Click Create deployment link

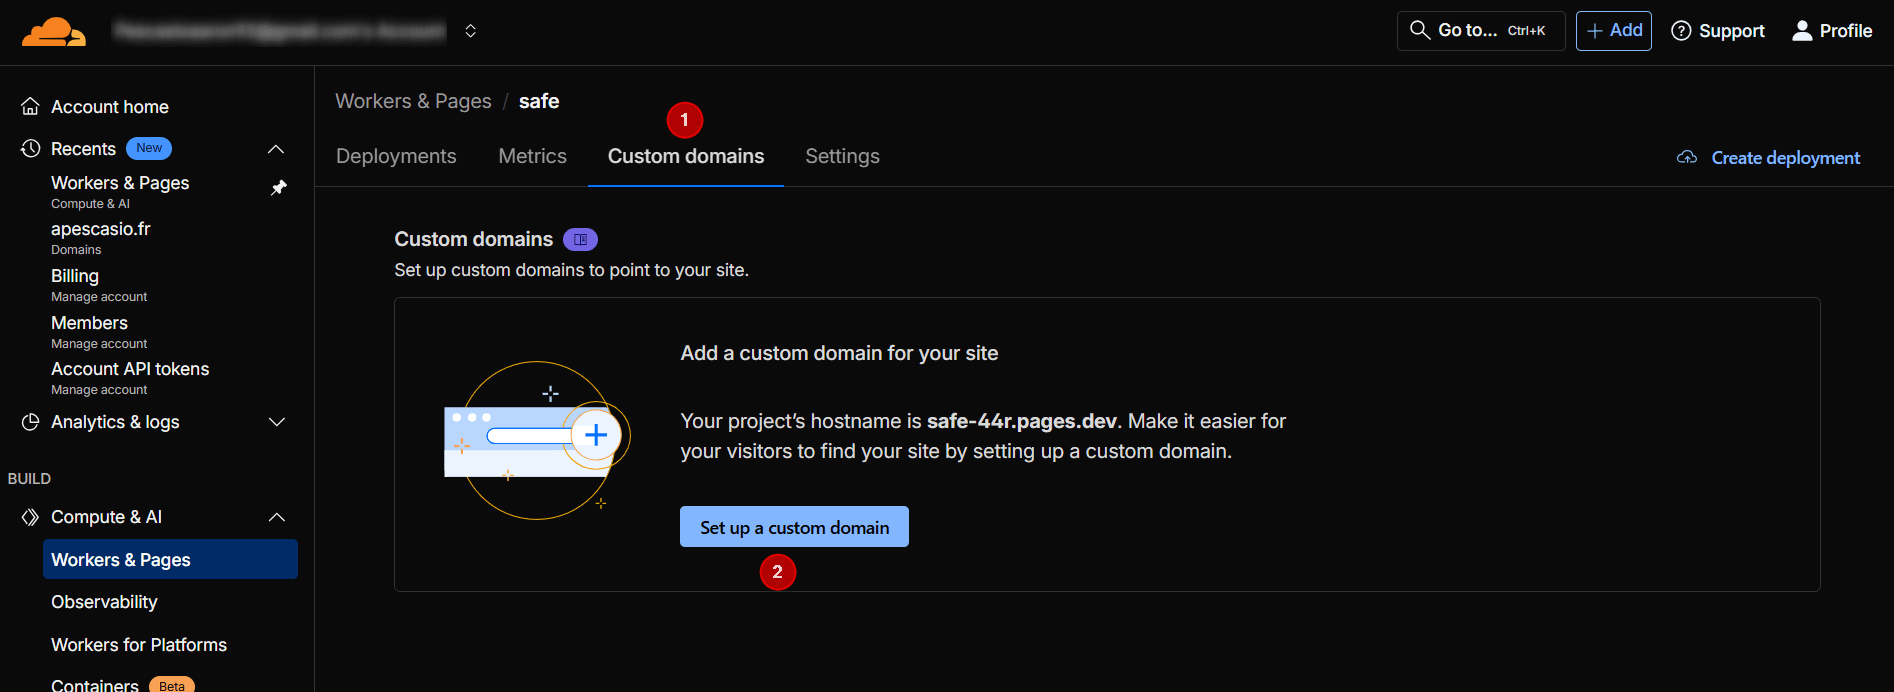pos(1785,158)
